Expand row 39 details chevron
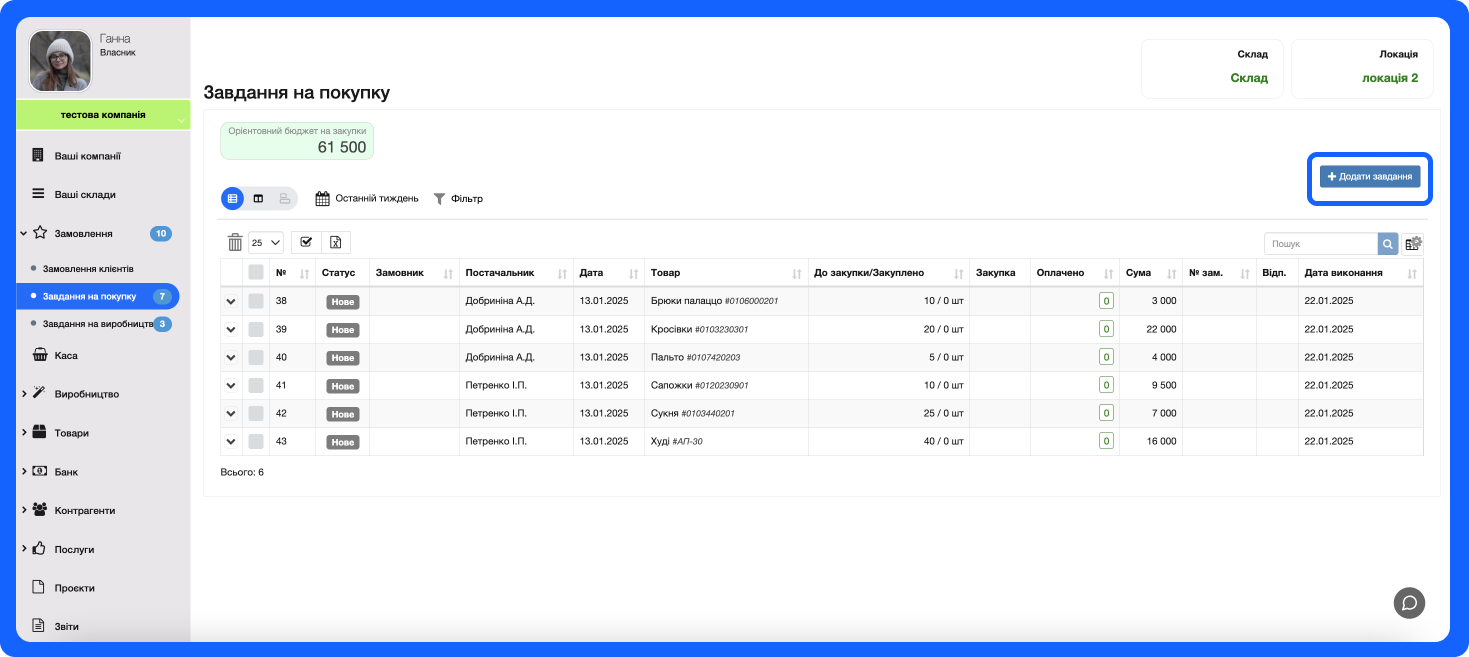Image resolution: width=1469 pixels, height=657 pixels. coord(231,329)
